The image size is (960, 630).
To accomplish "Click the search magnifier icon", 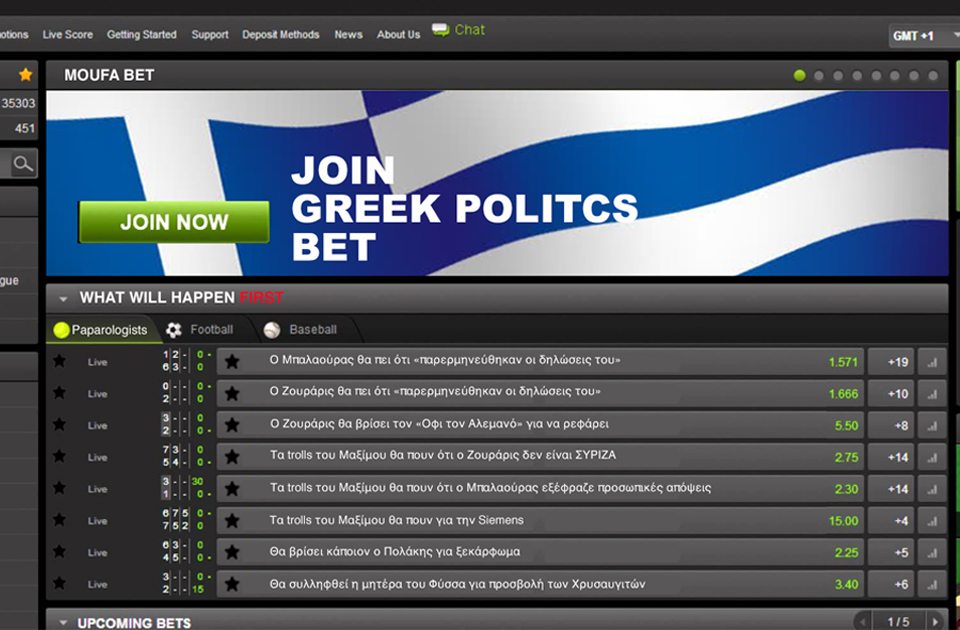I will point(23,164).
